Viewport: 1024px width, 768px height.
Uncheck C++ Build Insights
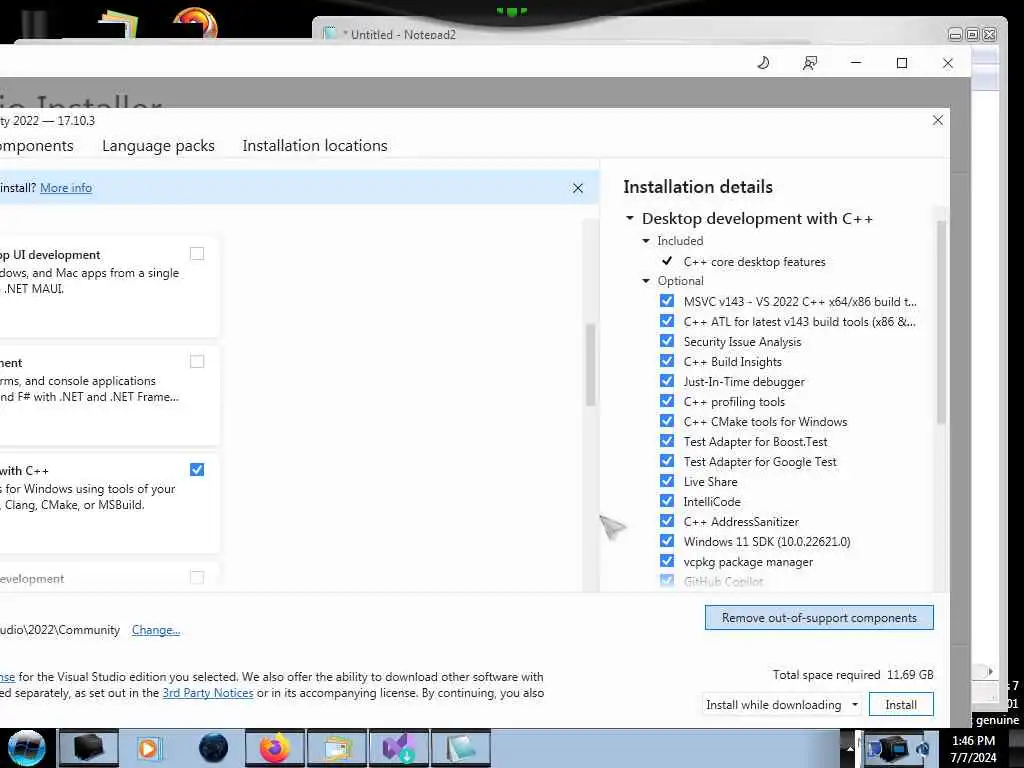(x=667, y=361)
